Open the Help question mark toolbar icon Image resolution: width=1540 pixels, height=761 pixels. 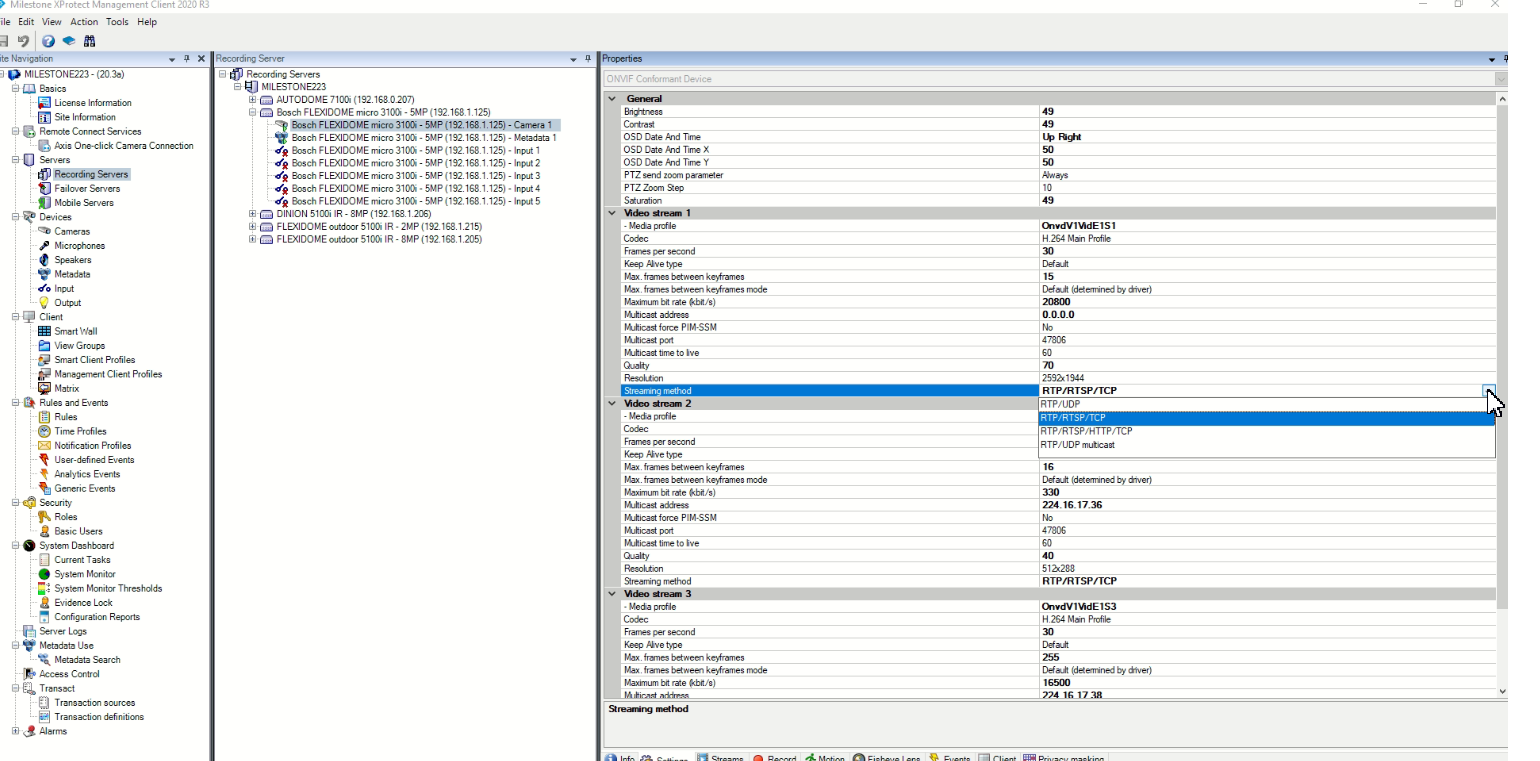48,41
